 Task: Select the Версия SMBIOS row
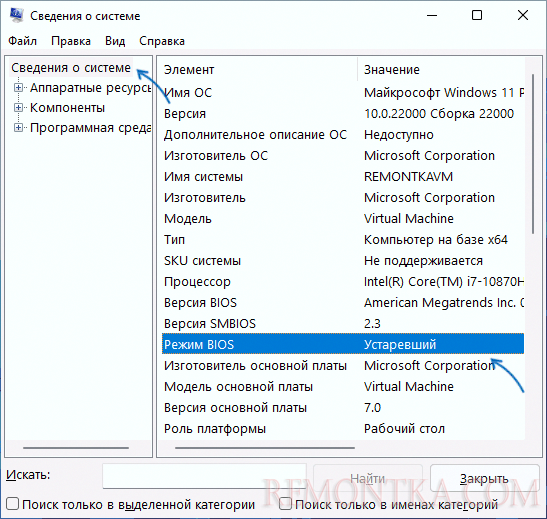point(343,324)
